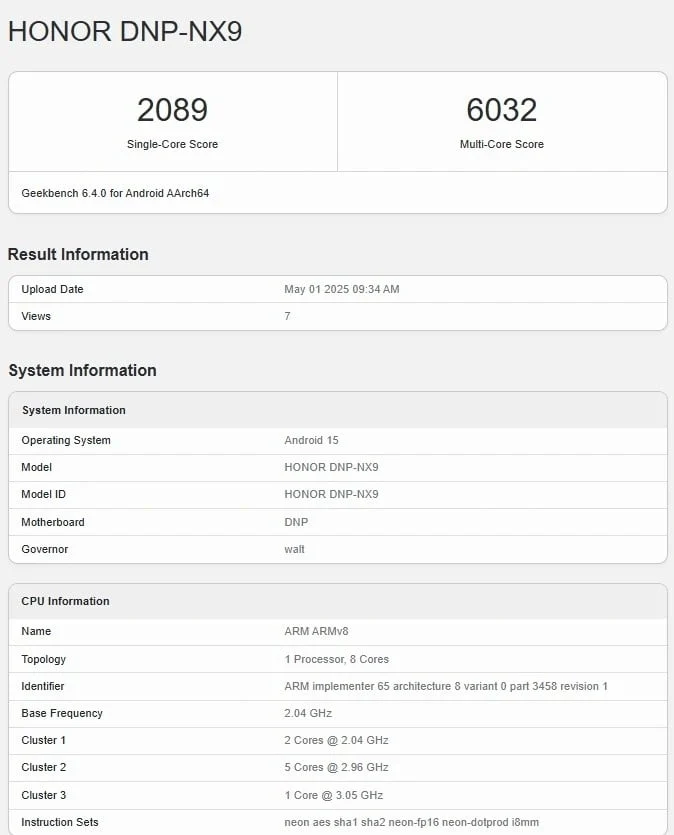This screenshot has height=835, width=674.
Task: Click the Identifier label
Action: coord(43,686)
